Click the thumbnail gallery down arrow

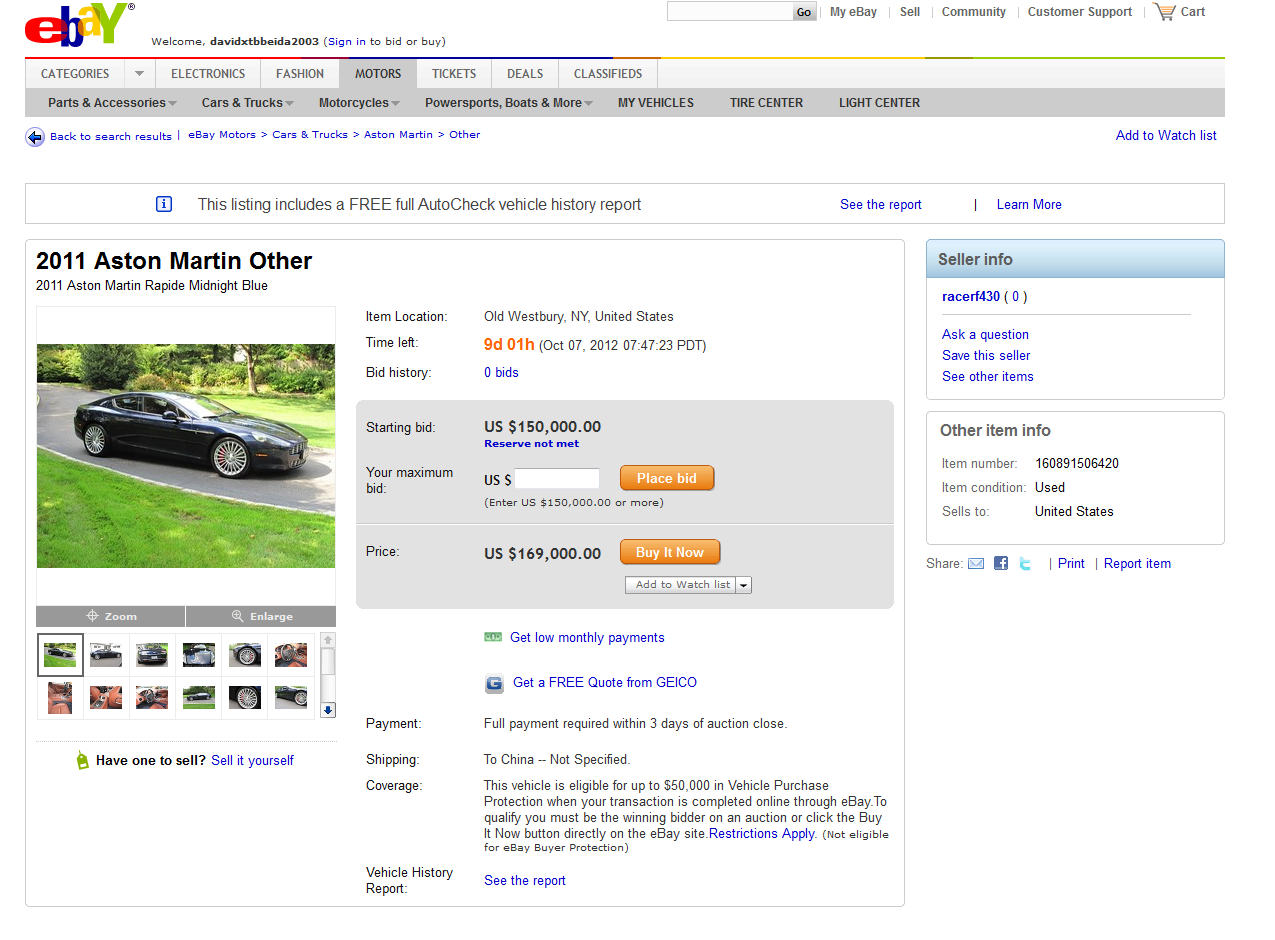coord(328,710)
